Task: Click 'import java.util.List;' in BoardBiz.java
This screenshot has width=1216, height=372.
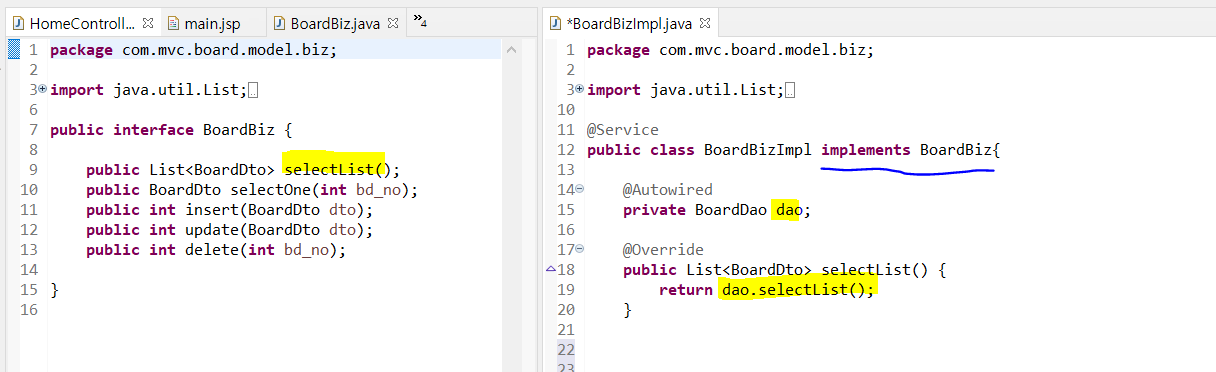Action: click(x=148, y=89)
